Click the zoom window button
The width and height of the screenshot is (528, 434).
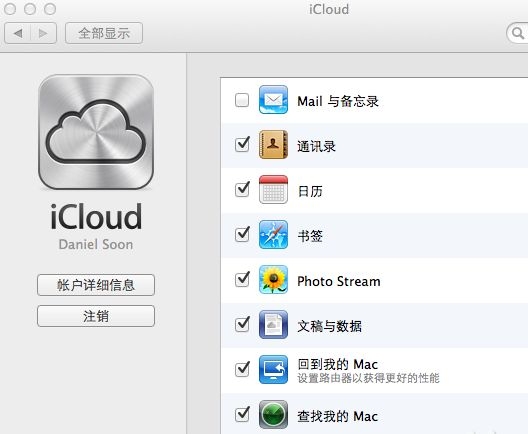tap(50, 9)
